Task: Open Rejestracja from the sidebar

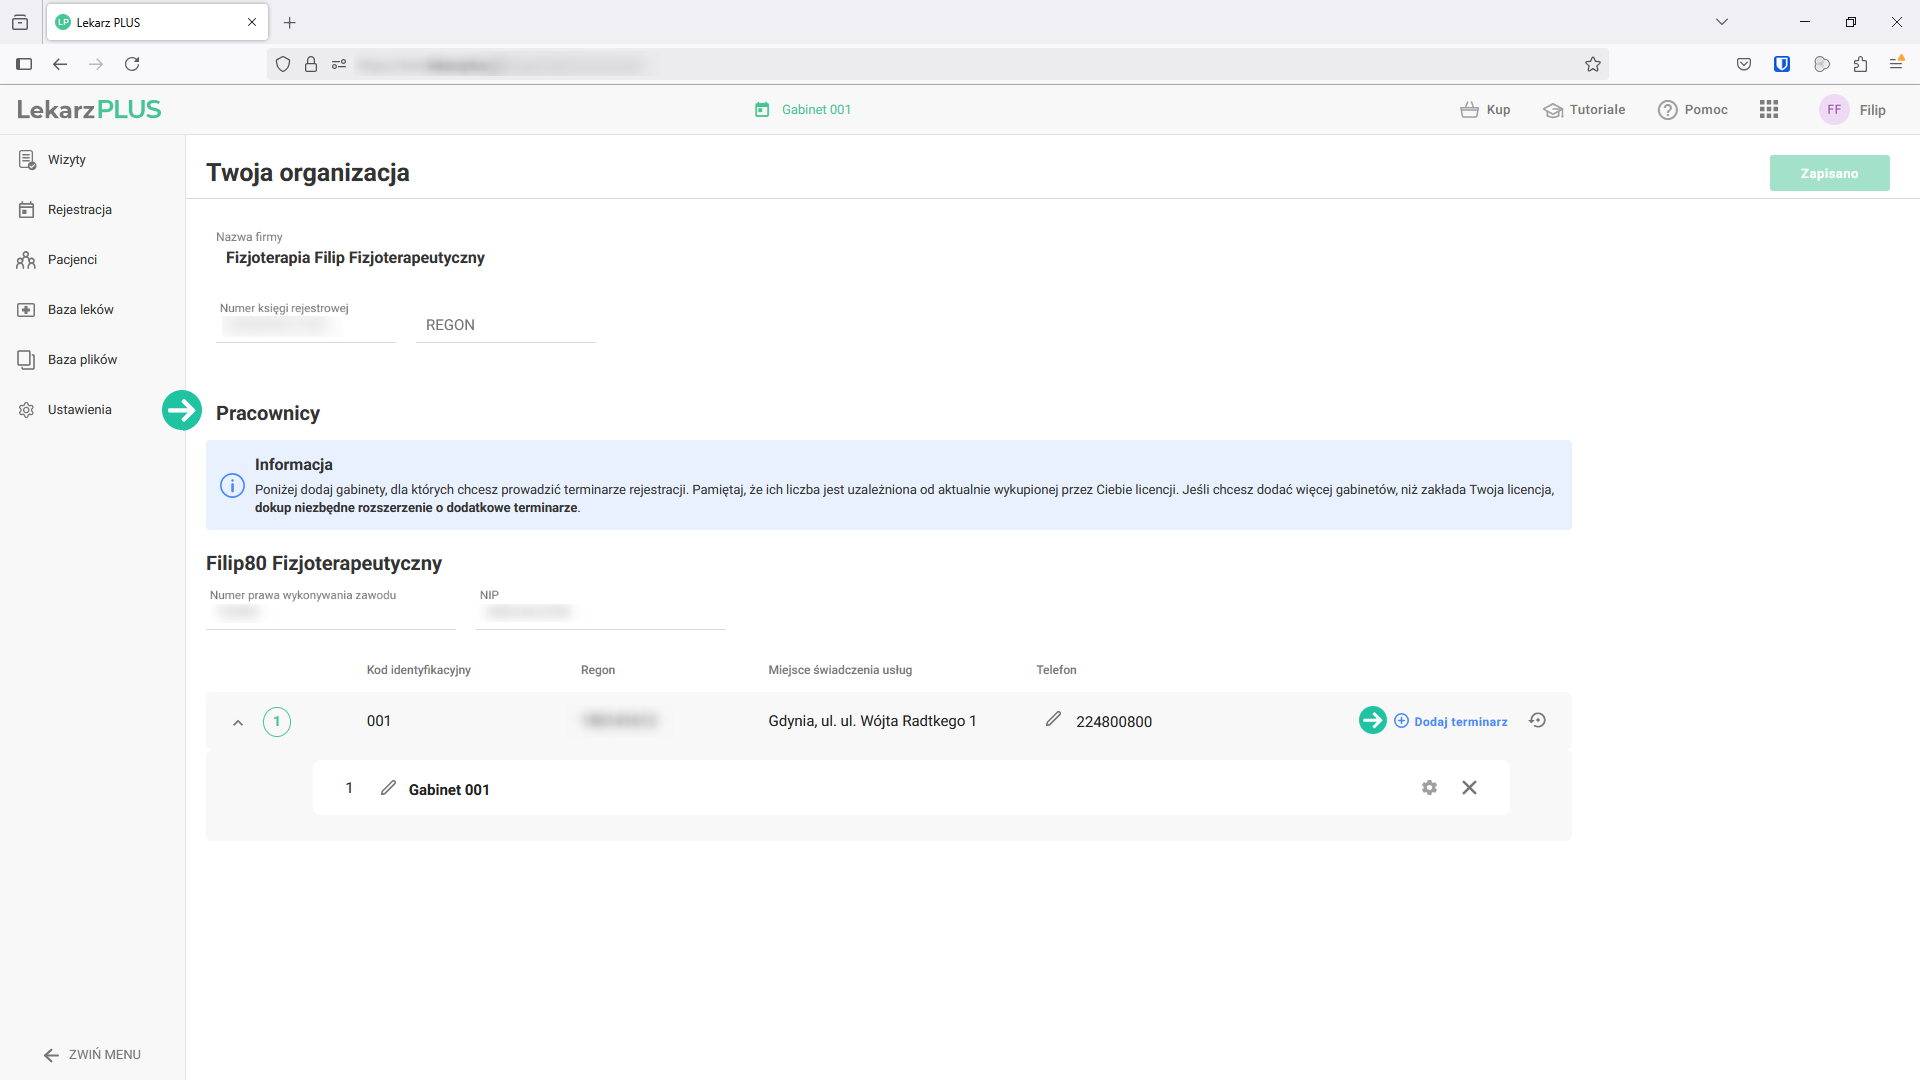Action: point(79,210)
